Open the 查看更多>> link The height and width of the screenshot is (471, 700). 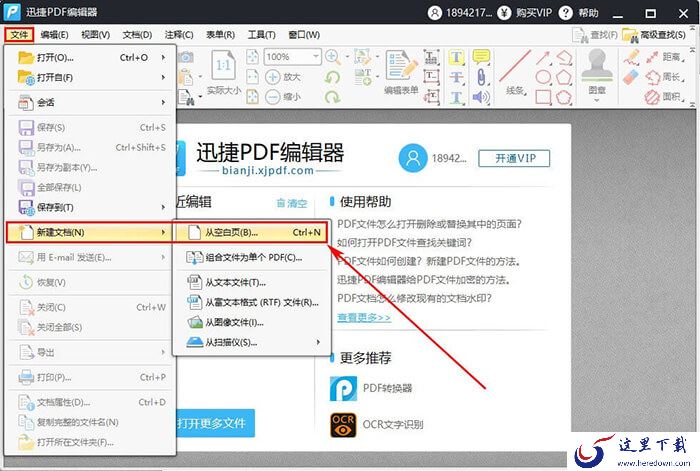click(364, 317)
